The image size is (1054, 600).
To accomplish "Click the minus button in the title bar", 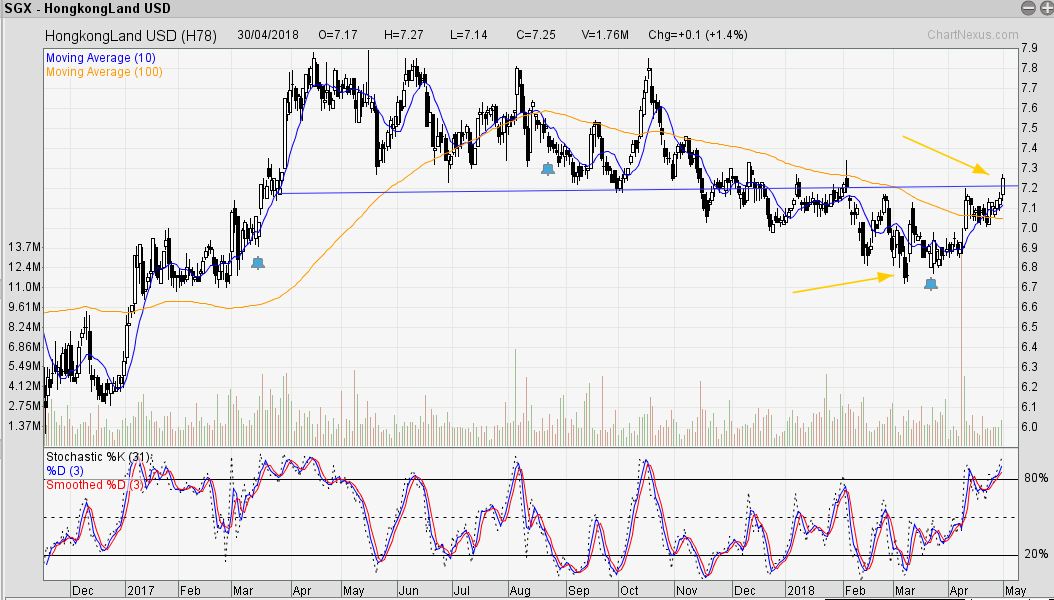I will coord(1028,8).
